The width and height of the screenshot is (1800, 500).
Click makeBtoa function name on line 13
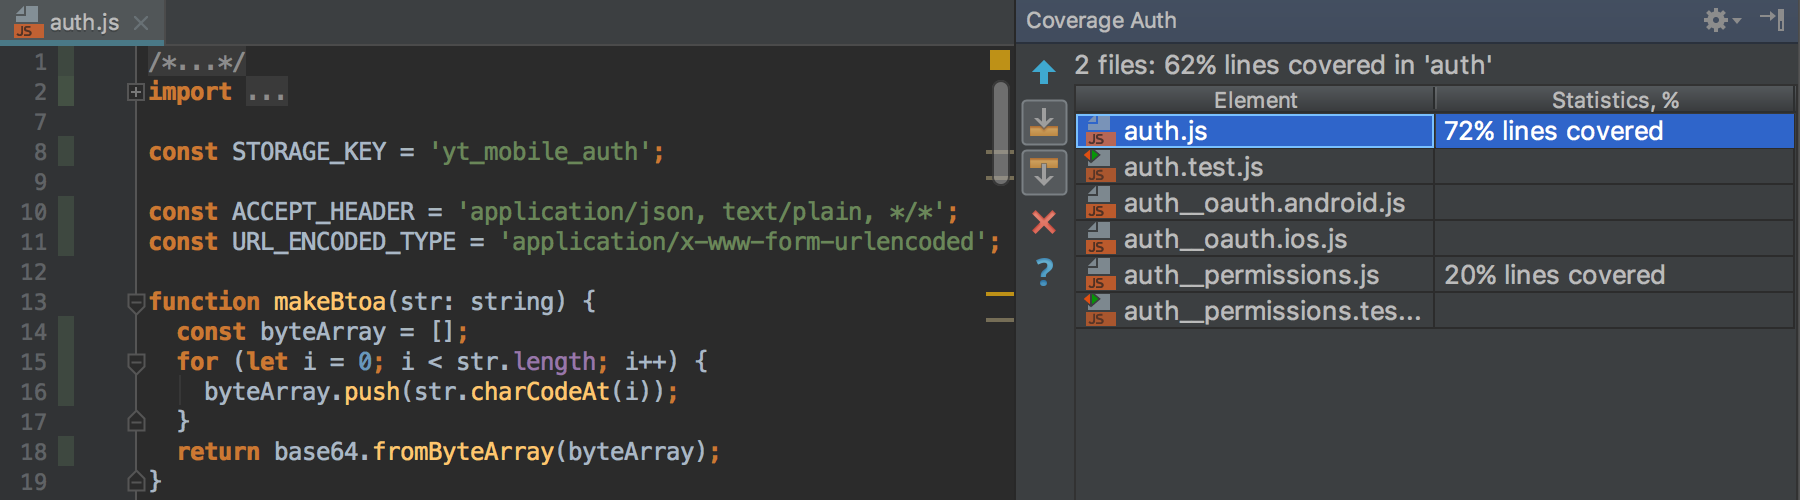pos(330,302)
